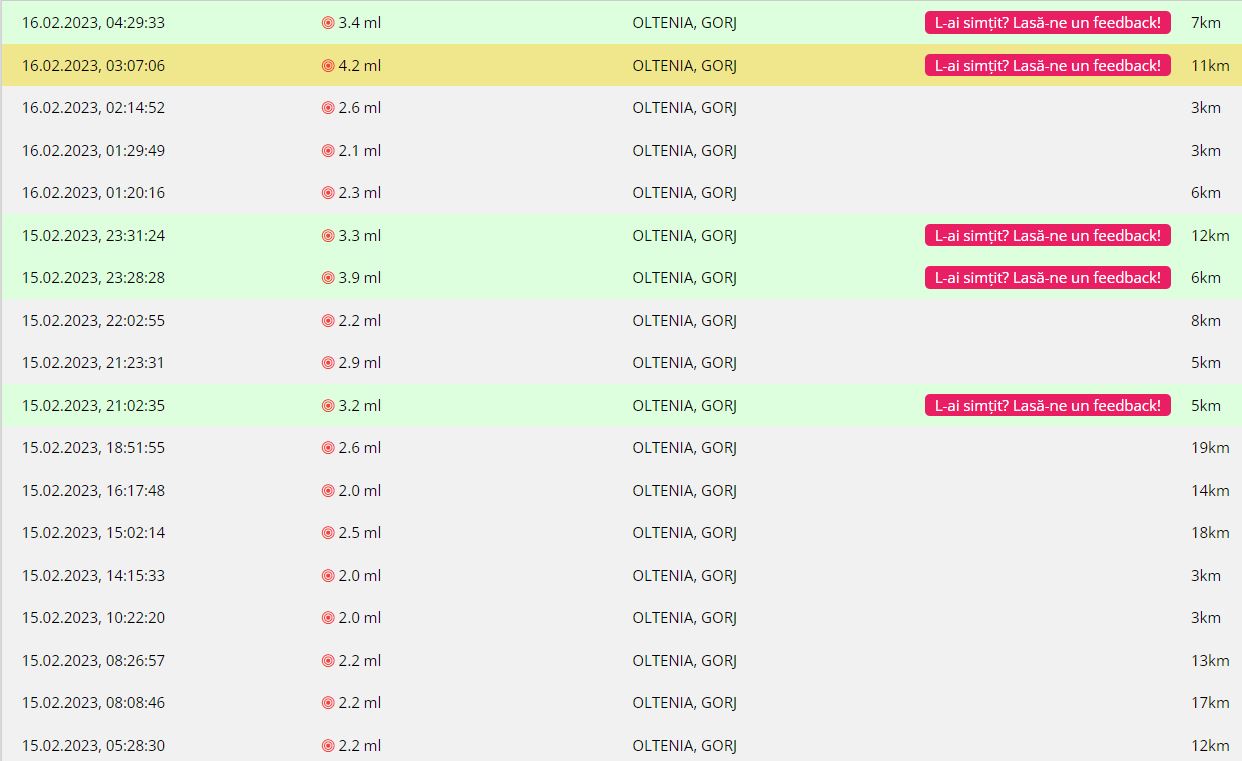1242x761 pixels.
Task: Leave feedback for the 23:28:28 earthquake
Action: pos(1047,278)
